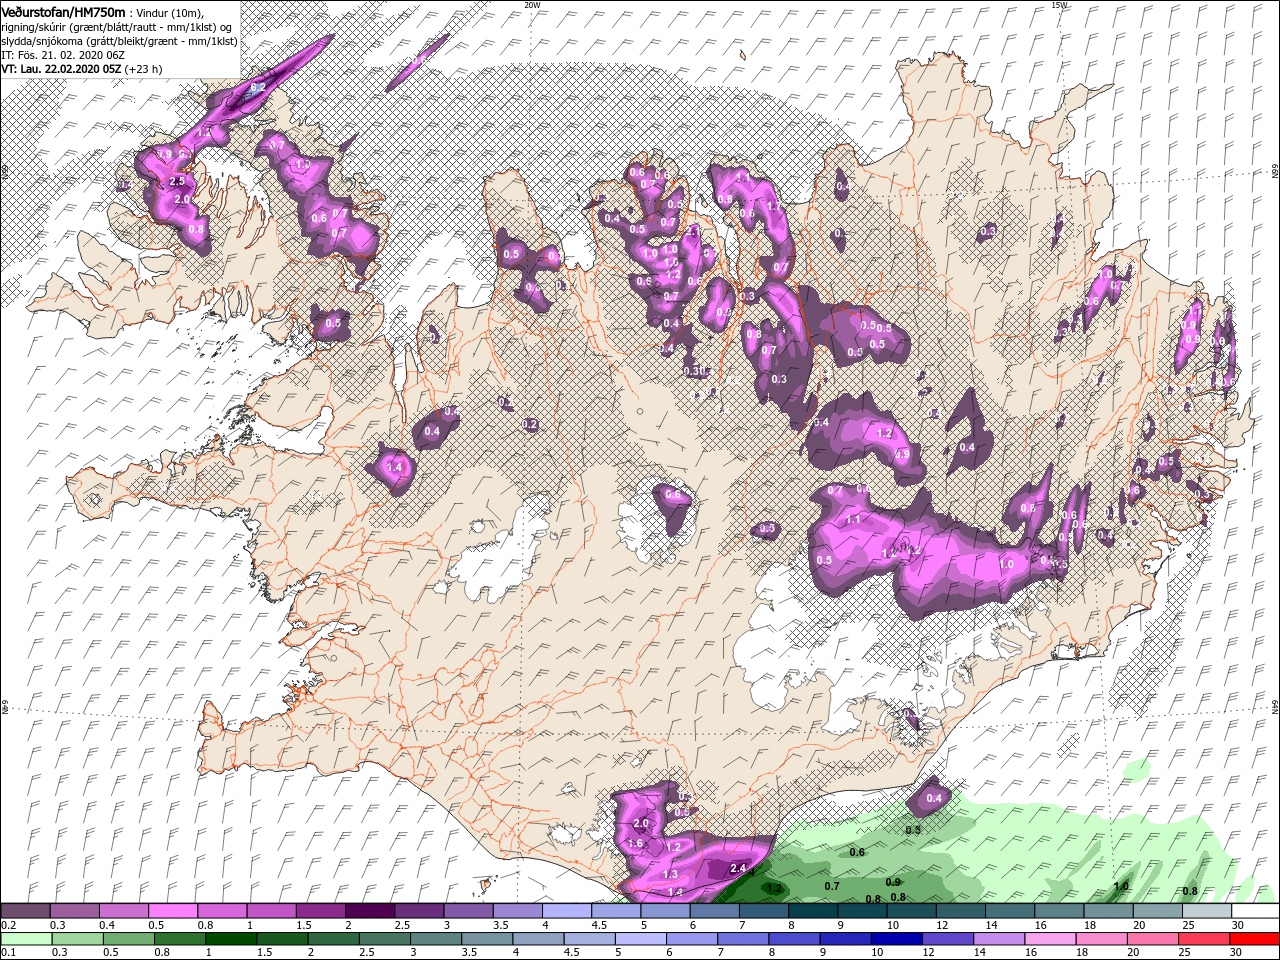Viewport: 1280px width, 960px height.
Task: Click the 15W longitude label
Action: (1059, 5)
